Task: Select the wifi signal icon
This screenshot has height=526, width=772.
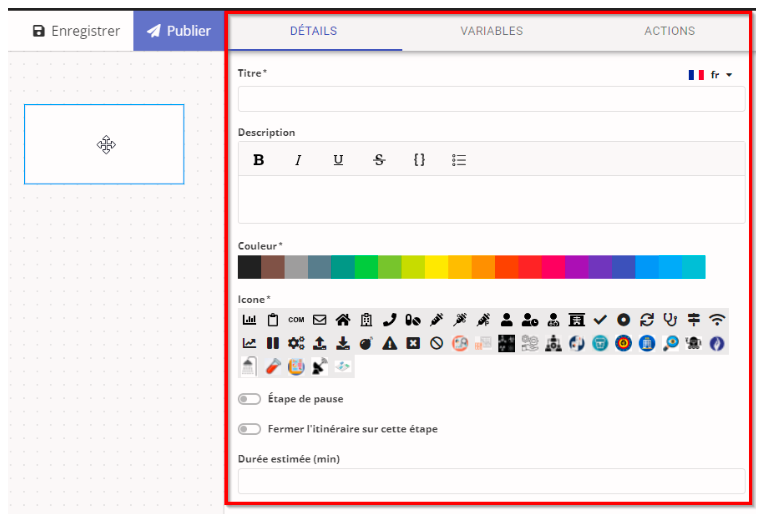Action: coord(717,320)
